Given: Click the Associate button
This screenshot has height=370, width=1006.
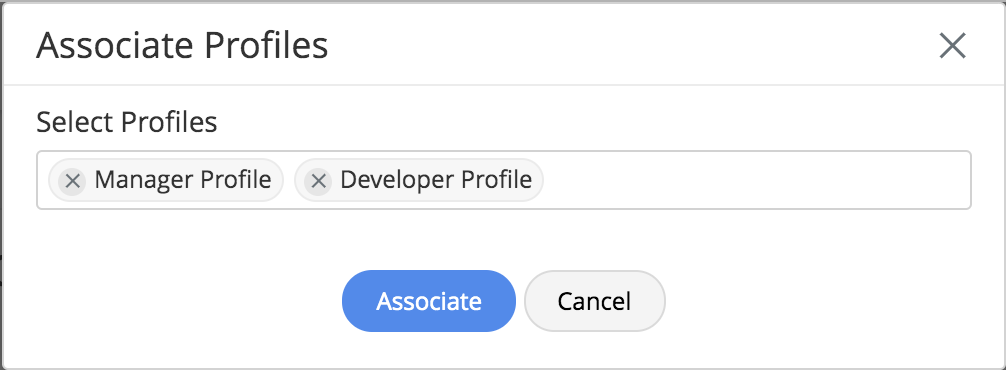Looking at the screenshot, I should point(429,301).
